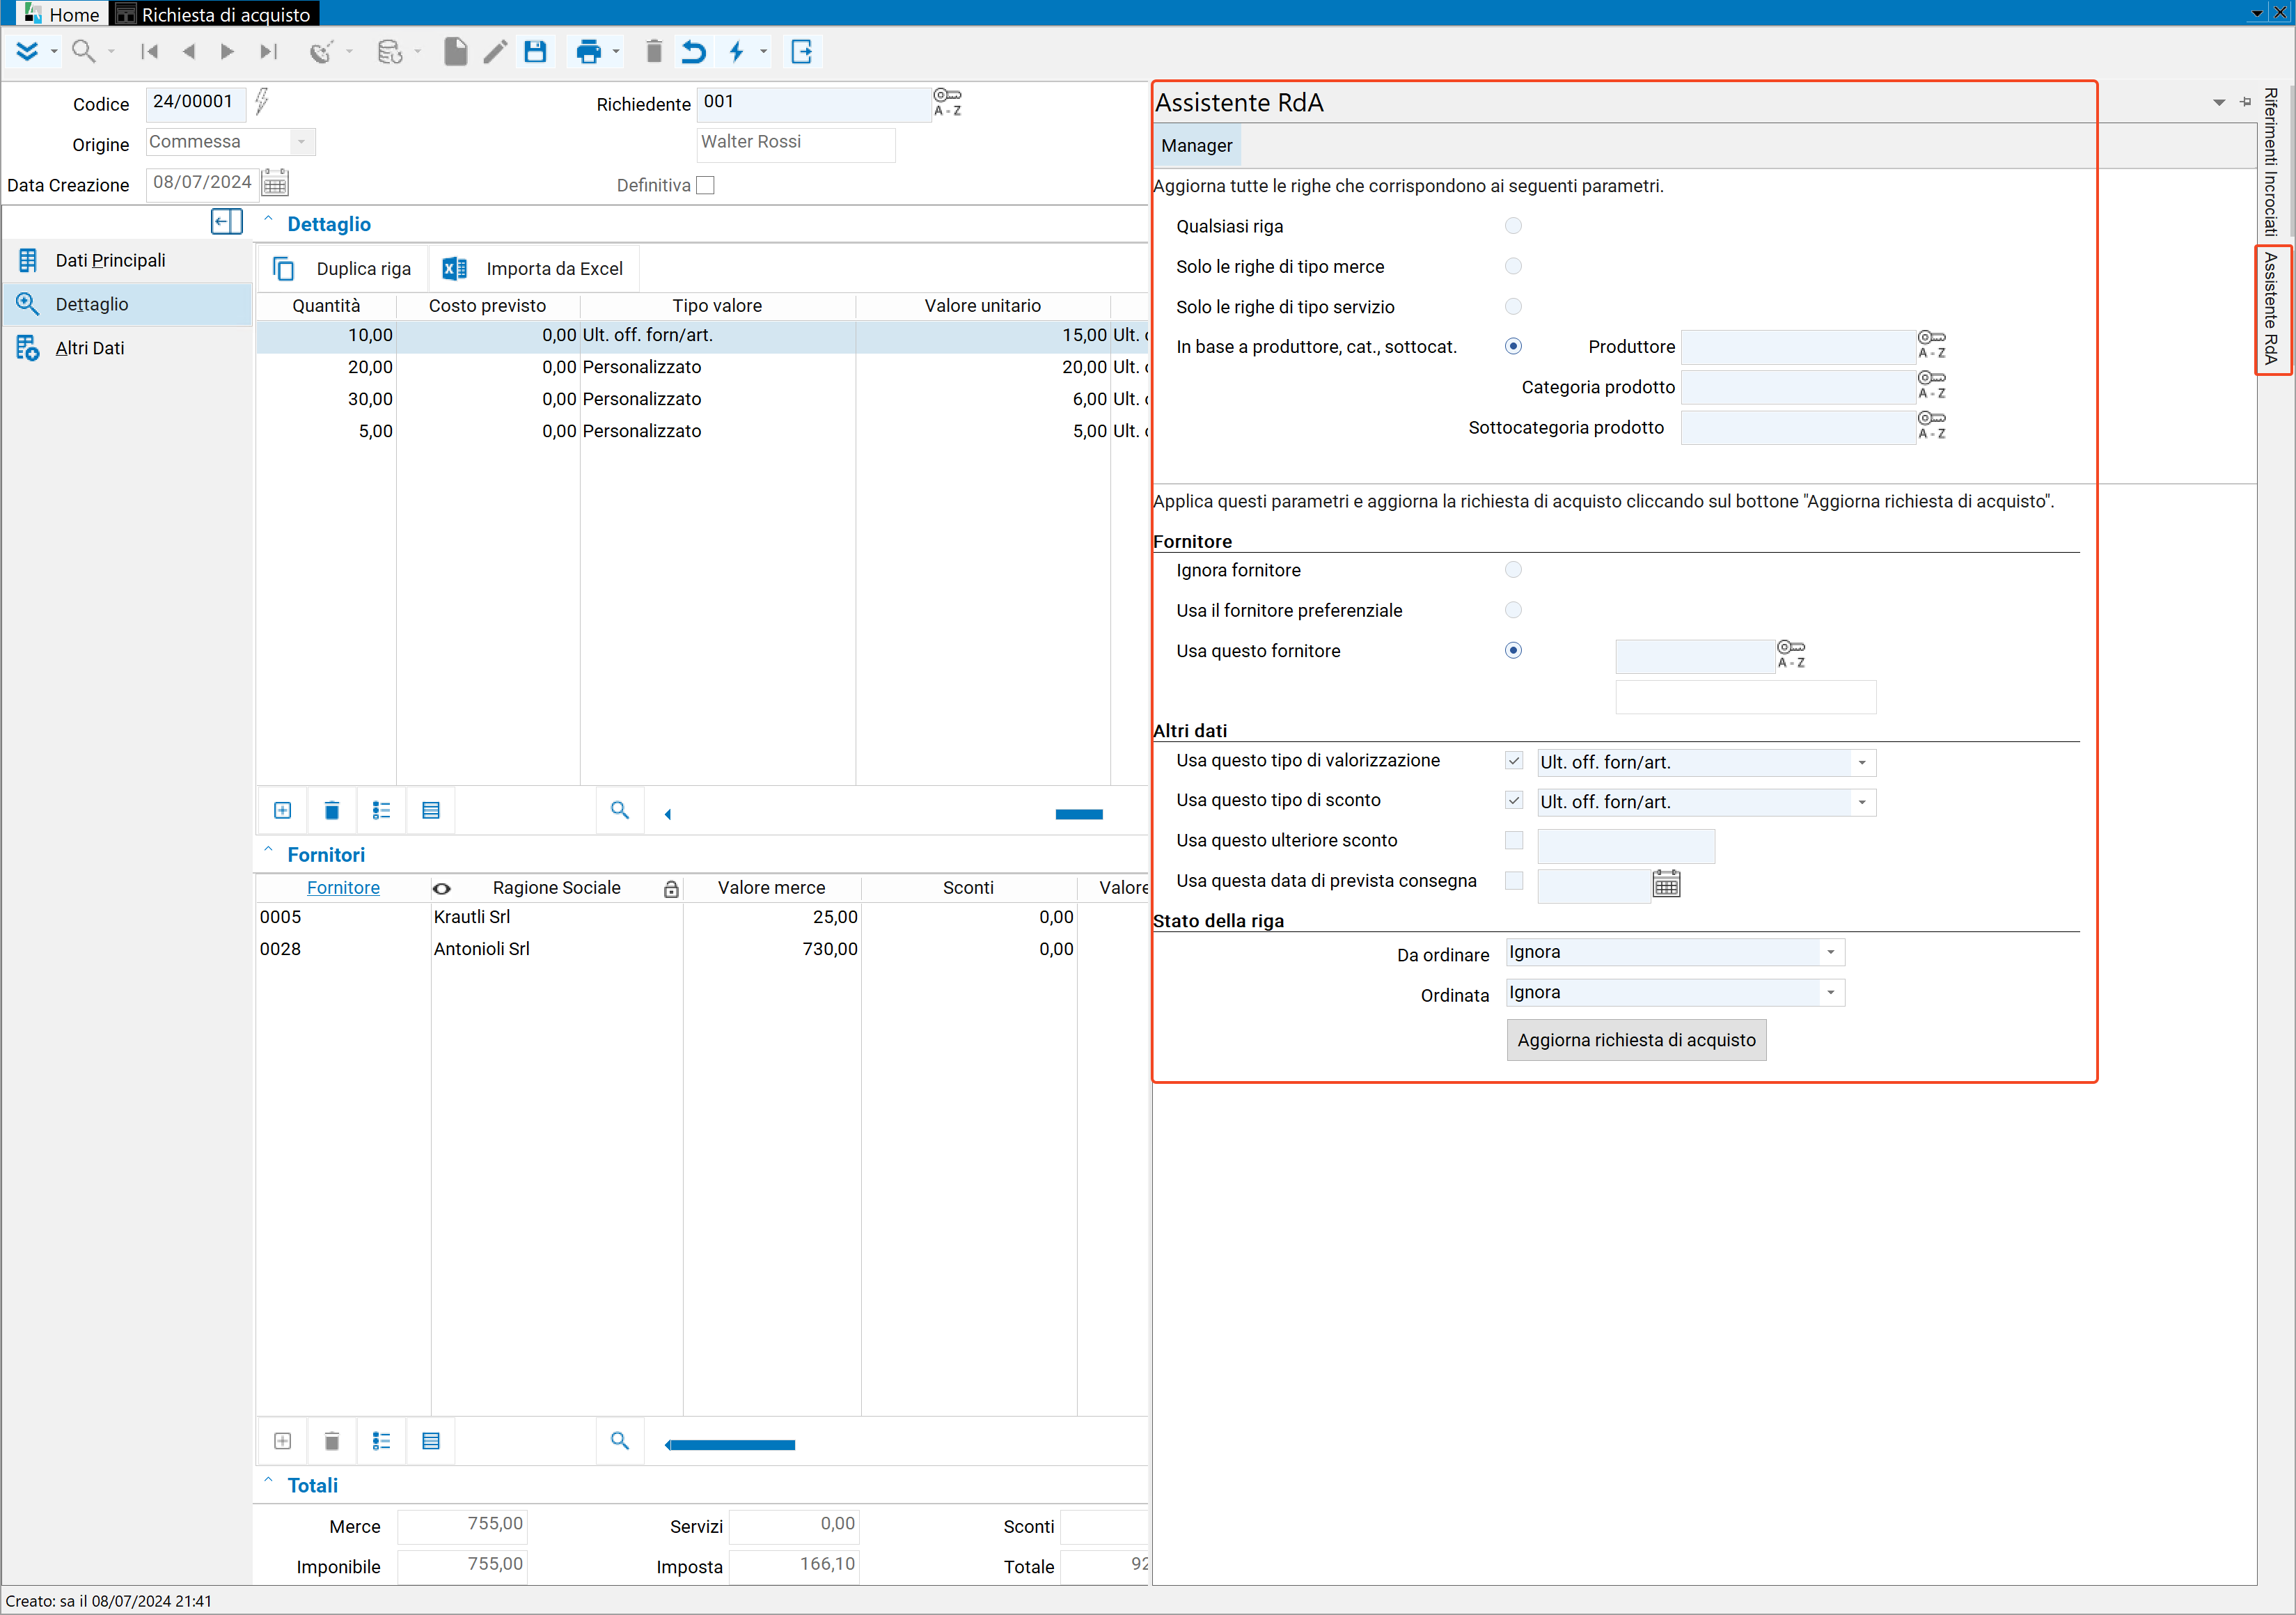
Task: Collapse the Fornitori section
Action: point(268,851)
